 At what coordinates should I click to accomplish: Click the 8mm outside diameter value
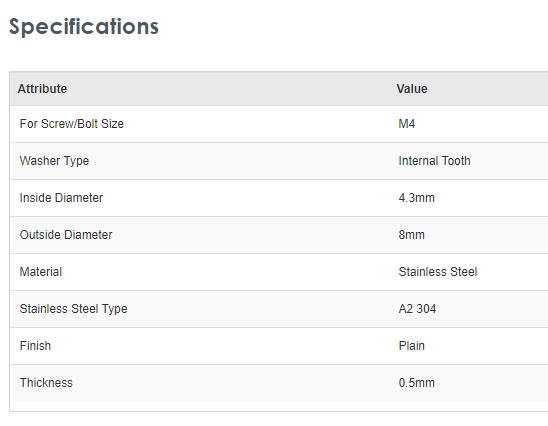[x=412, y=235]
